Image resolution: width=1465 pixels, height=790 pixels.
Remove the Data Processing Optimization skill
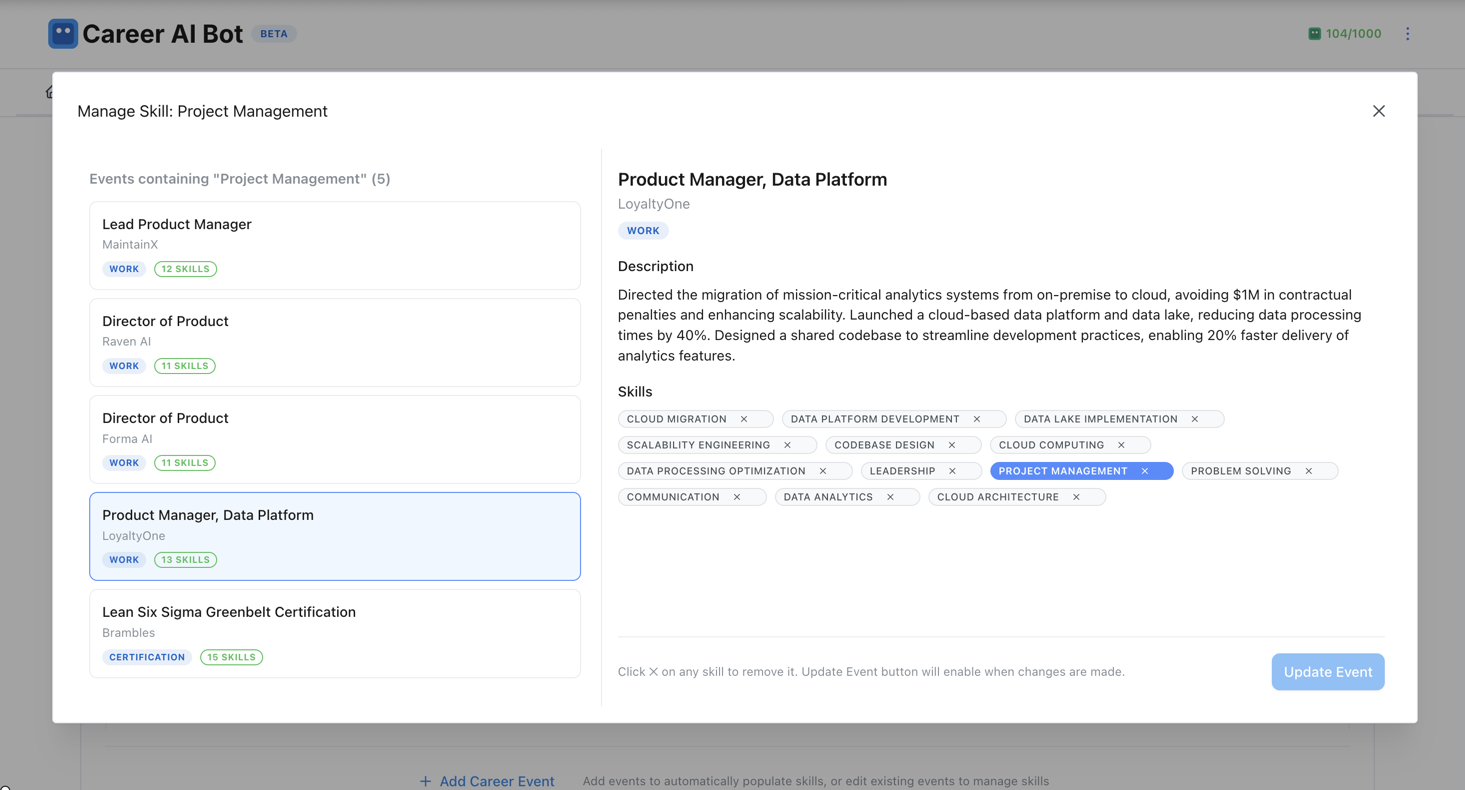click(x=823, y=471)
